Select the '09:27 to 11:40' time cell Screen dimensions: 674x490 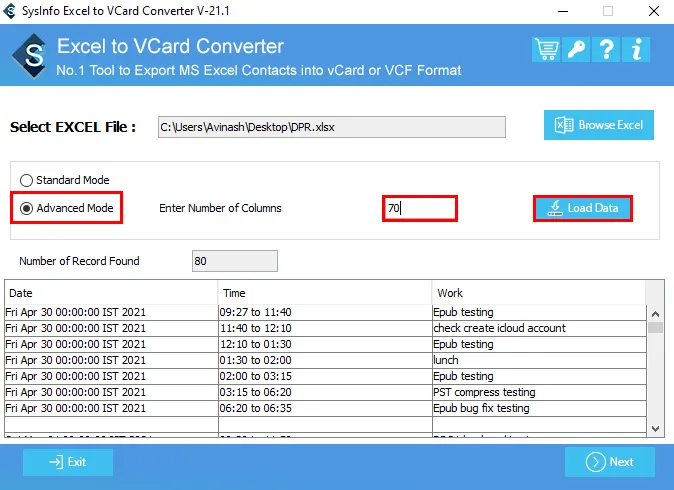325,312
